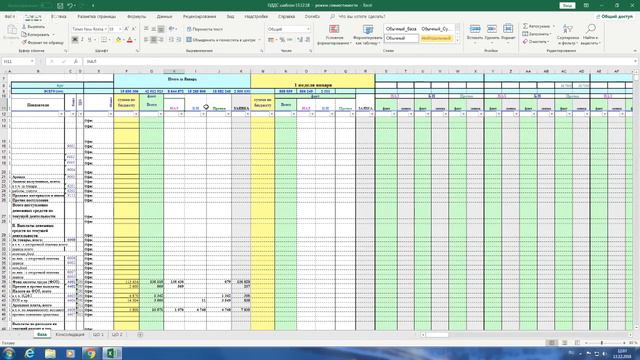
Task: Open Chrome from Windows taskbar
Action: point(91,353)
